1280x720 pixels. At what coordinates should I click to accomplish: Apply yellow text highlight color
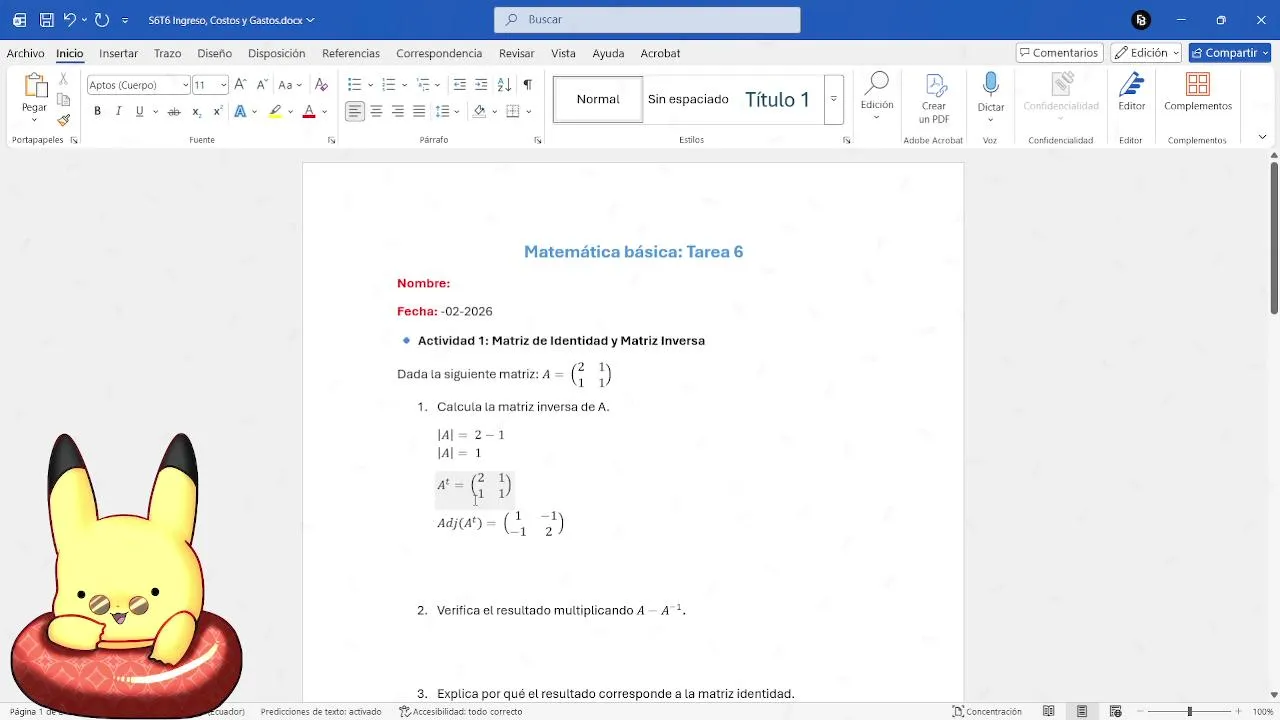point(275,112)
